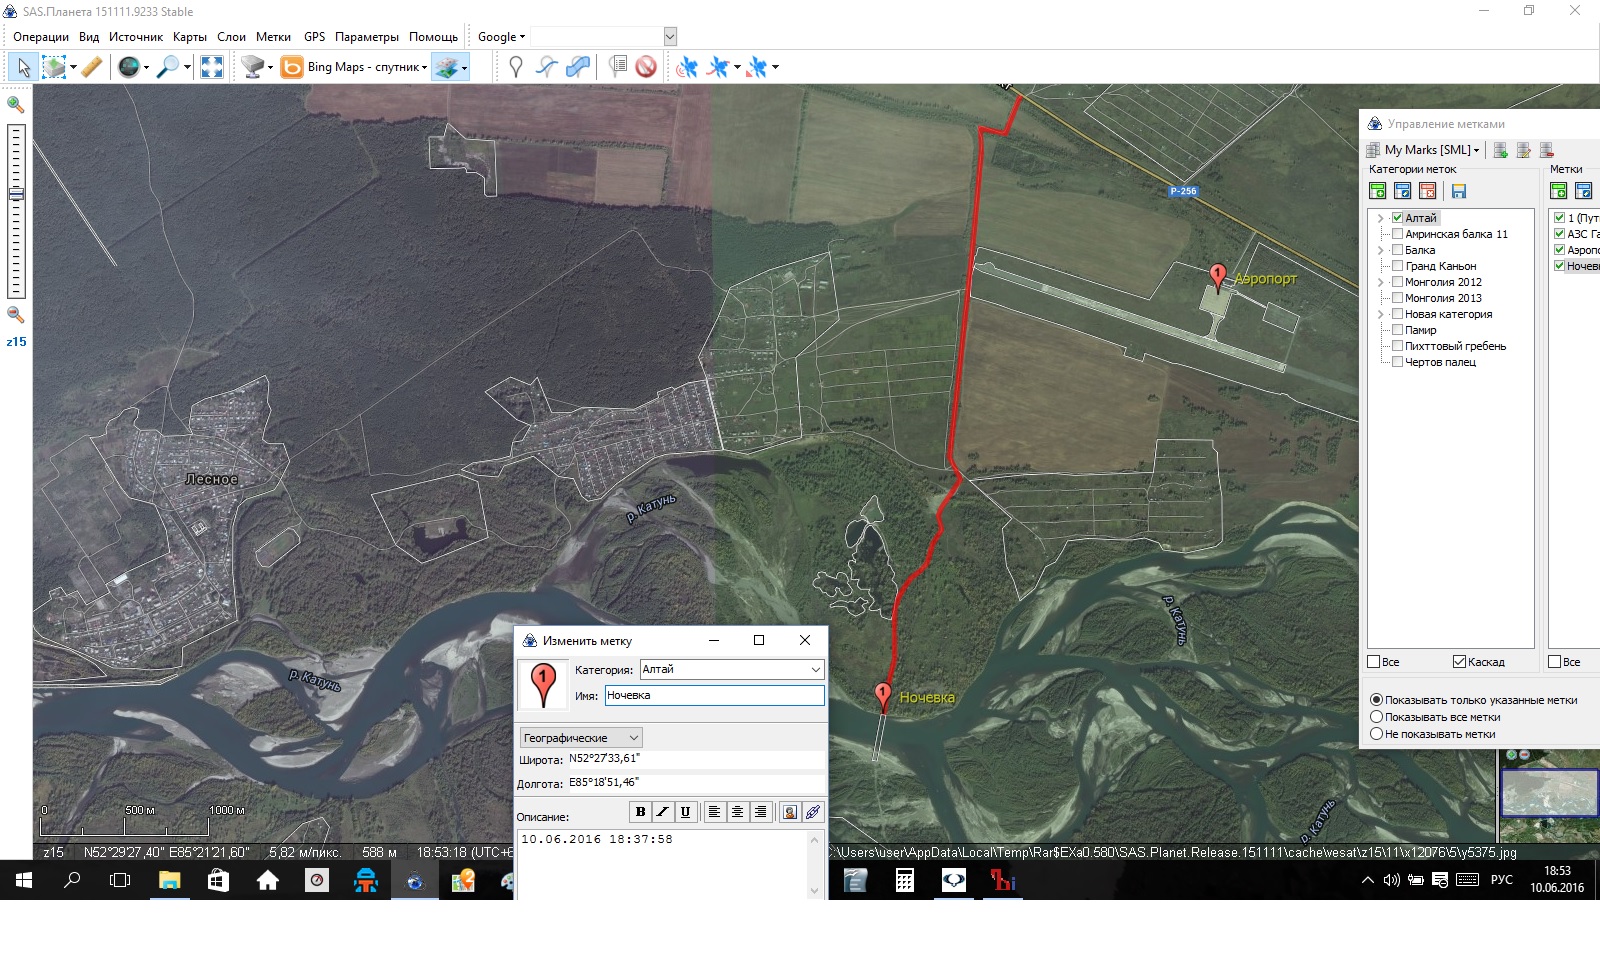Viewport: 1600px width, 960px height.
Task: Click the Имя field containing Ночевка
Action: pyautogui.click(x=714, y=695)
